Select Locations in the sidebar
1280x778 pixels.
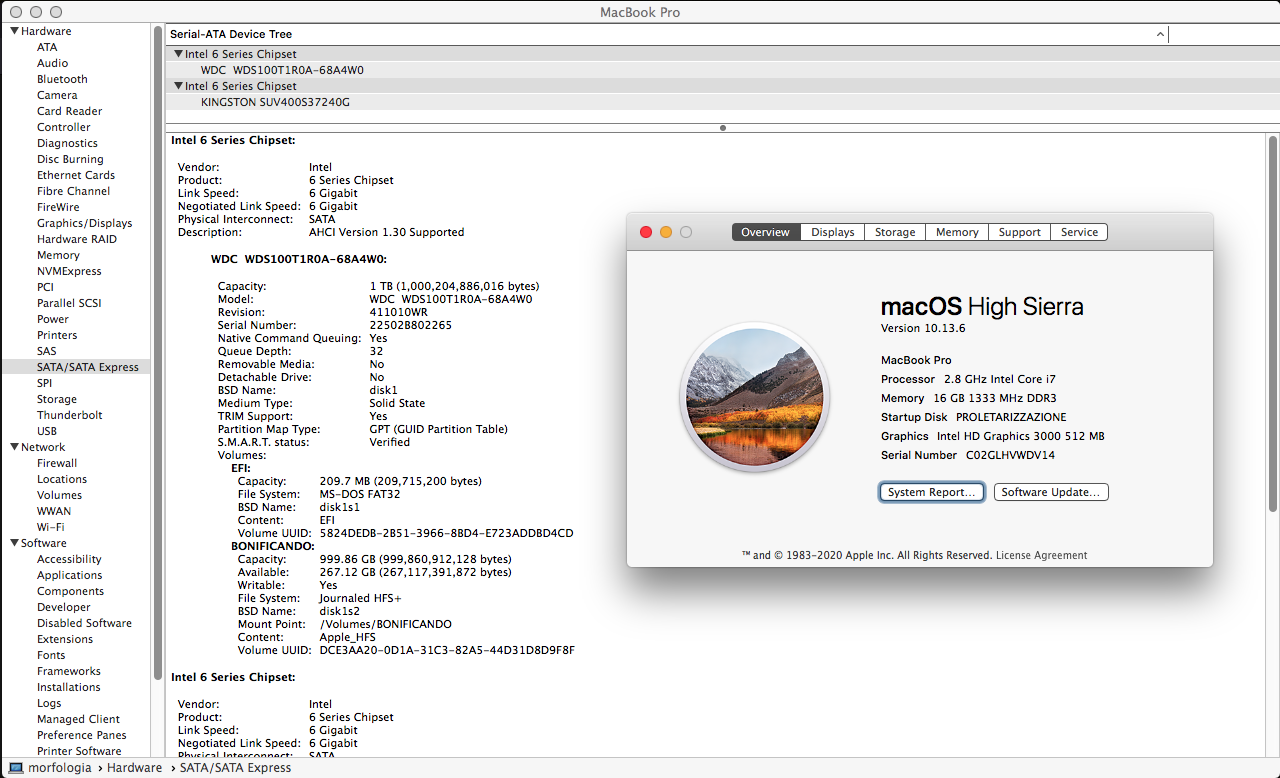(x=62, y=479)
